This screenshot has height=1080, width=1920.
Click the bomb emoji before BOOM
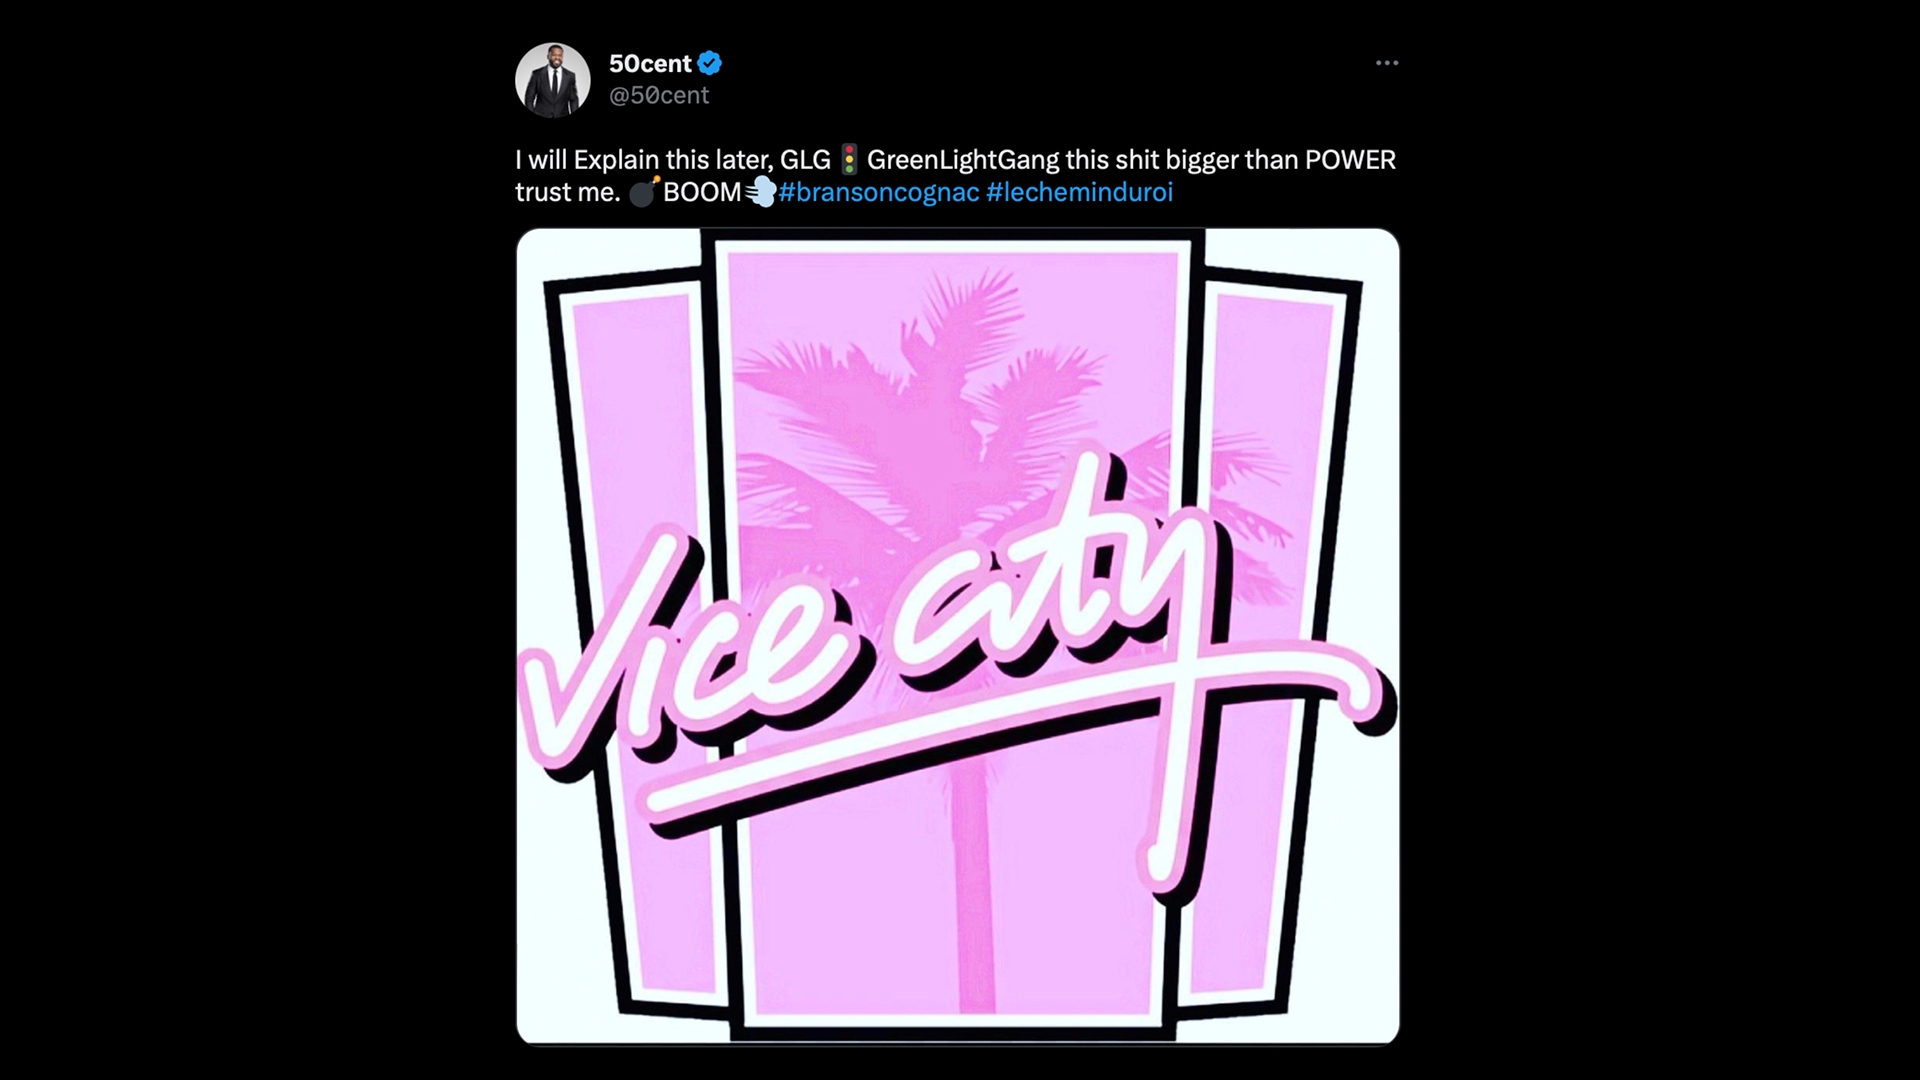pos(643,191)
